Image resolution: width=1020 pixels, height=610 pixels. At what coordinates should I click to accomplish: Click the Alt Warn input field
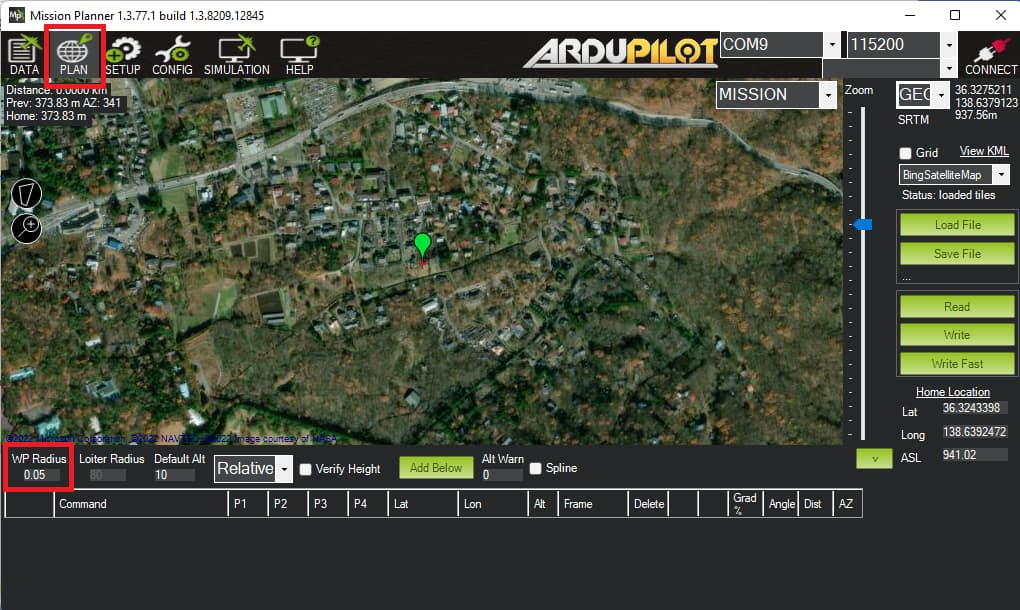pyautogui.click(x=502, y=475)
